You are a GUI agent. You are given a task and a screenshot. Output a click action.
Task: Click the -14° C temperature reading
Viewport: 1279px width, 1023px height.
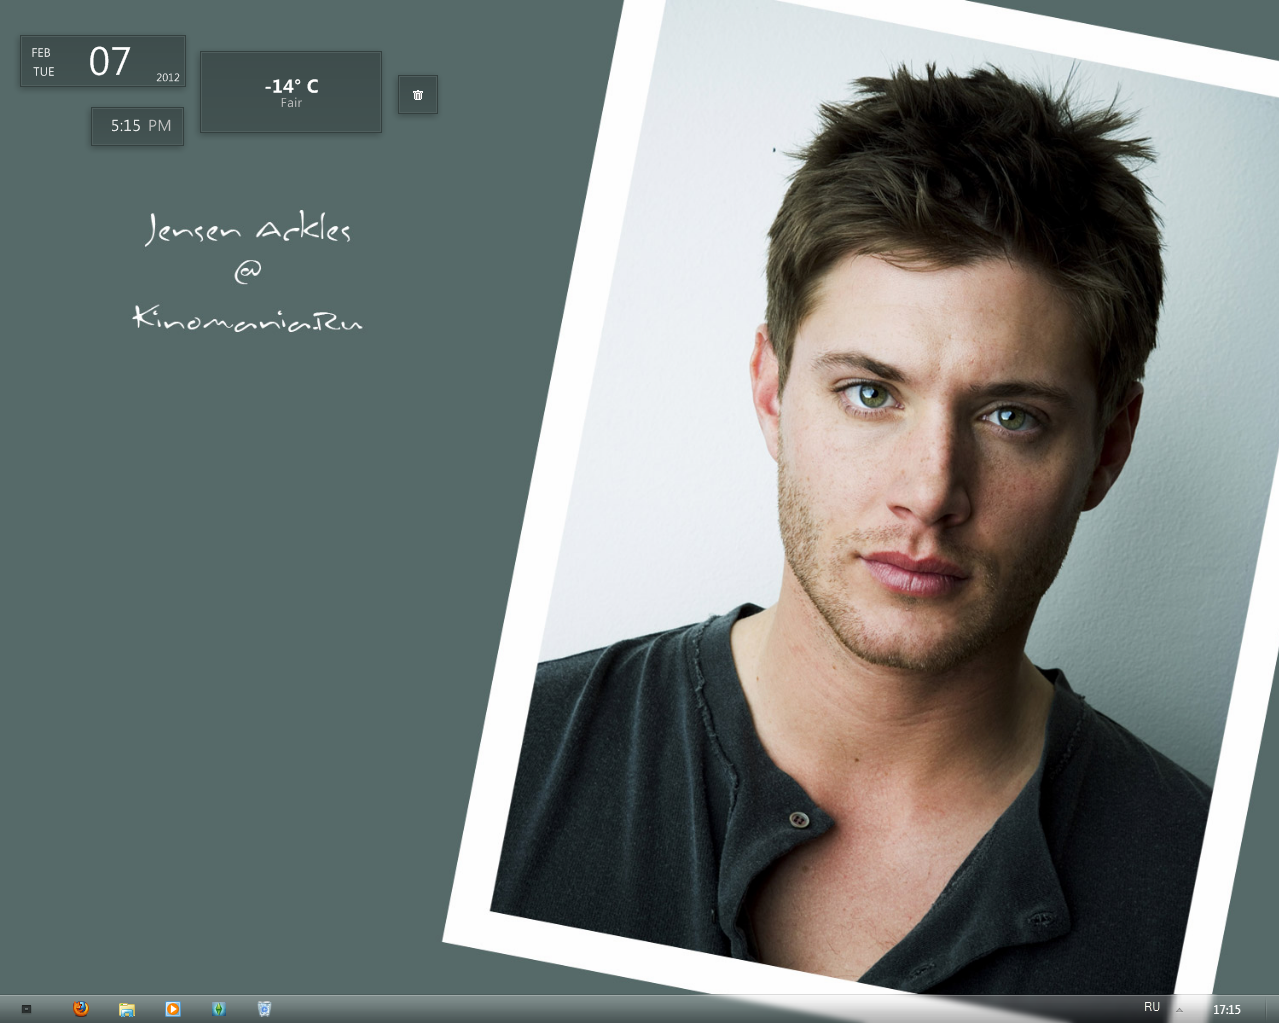291,86
